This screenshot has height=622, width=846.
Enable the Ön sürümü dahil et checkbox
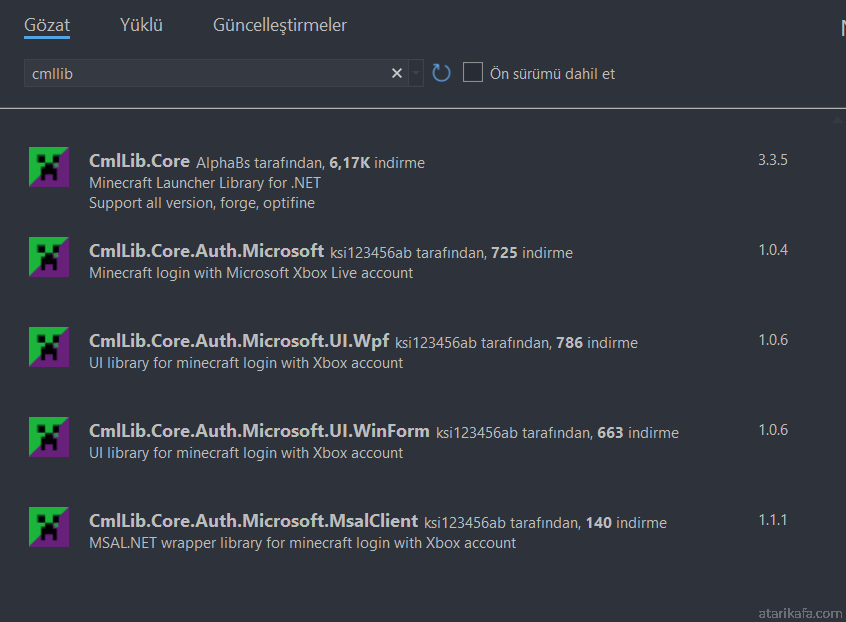pos(473,72)
